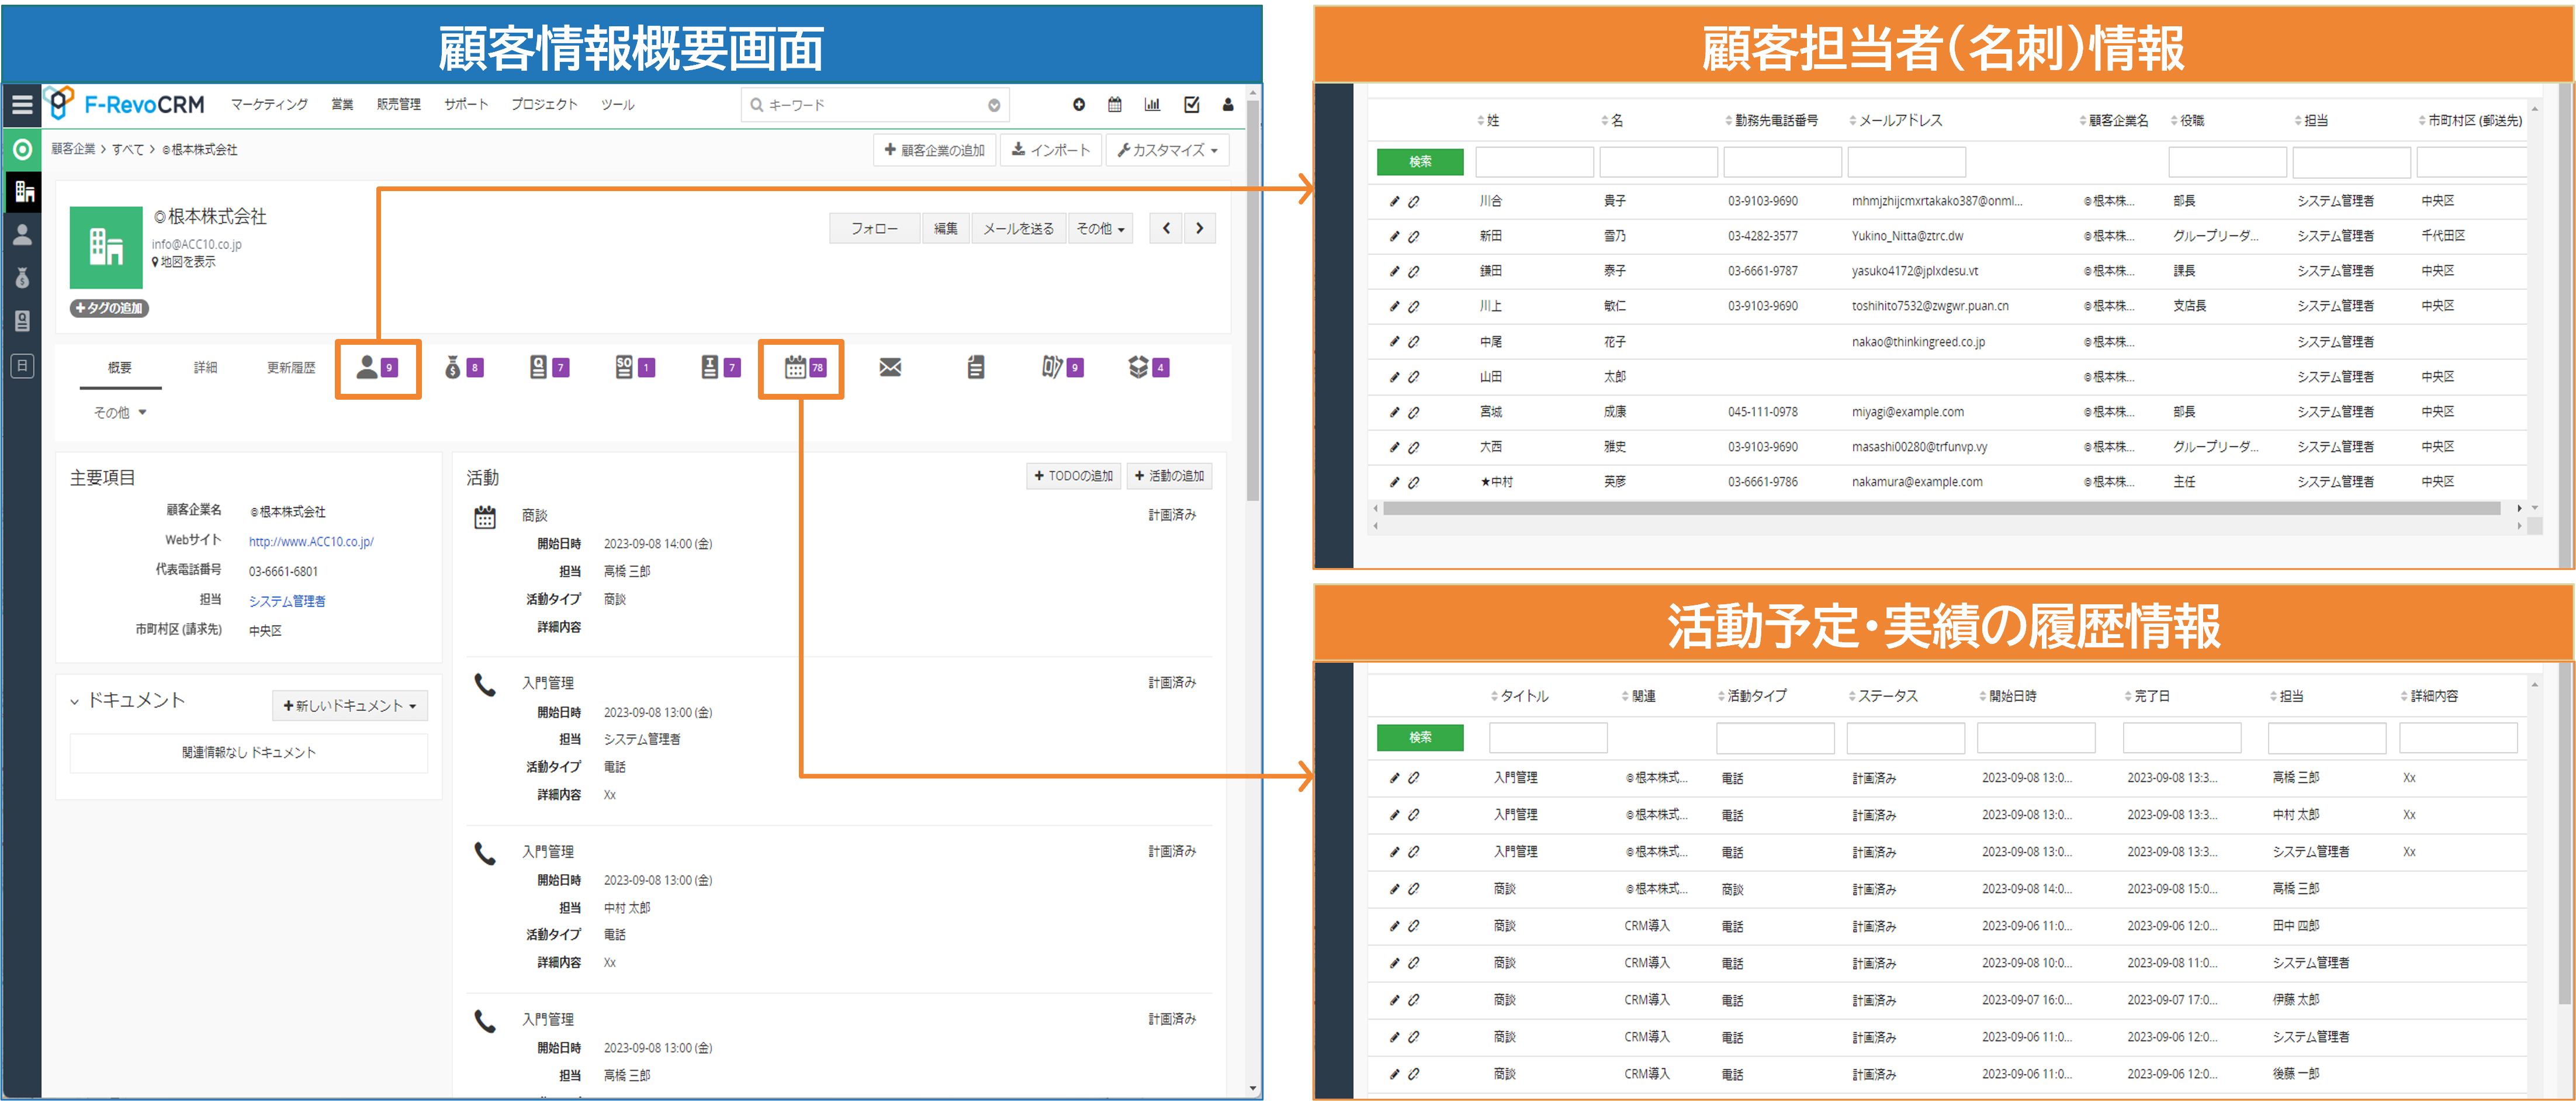Click the 顧客企業の追加 button
The width and height of the screenshot is (2576, 1101).
(935, 150)
